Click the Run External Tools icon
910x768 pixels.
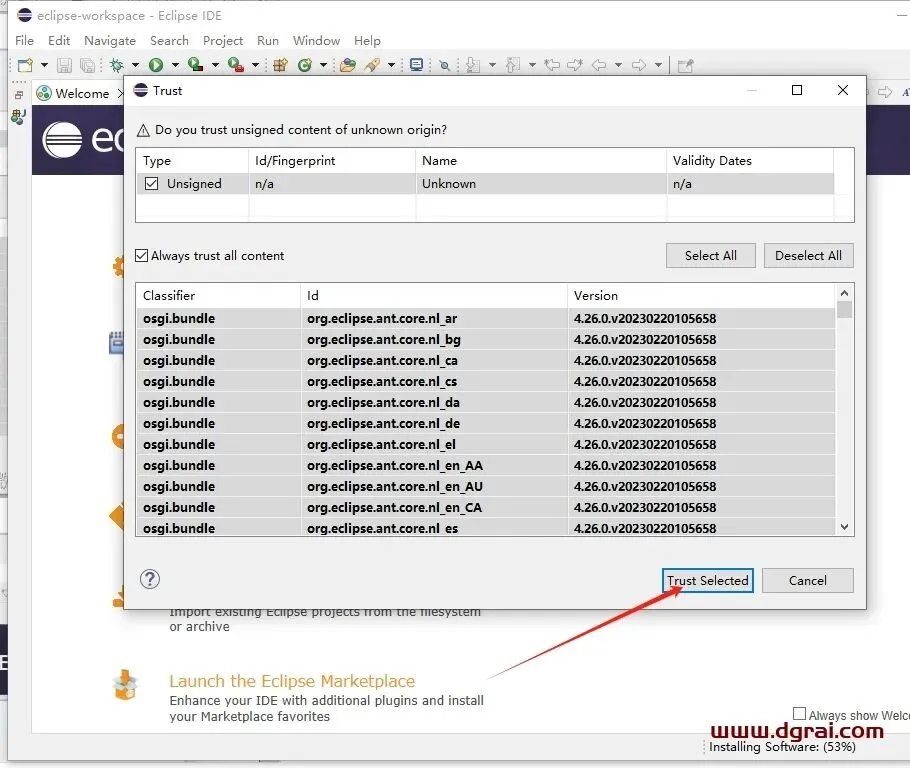click(236, 65)
